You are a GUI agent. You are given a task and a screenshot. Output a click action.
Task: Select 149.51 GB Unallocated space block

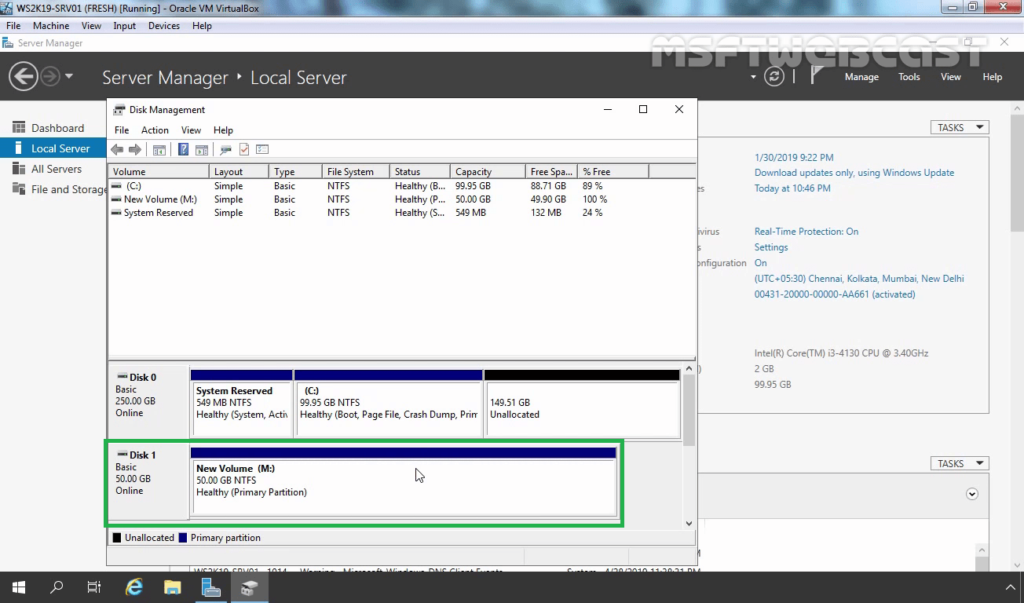[582, 403]
